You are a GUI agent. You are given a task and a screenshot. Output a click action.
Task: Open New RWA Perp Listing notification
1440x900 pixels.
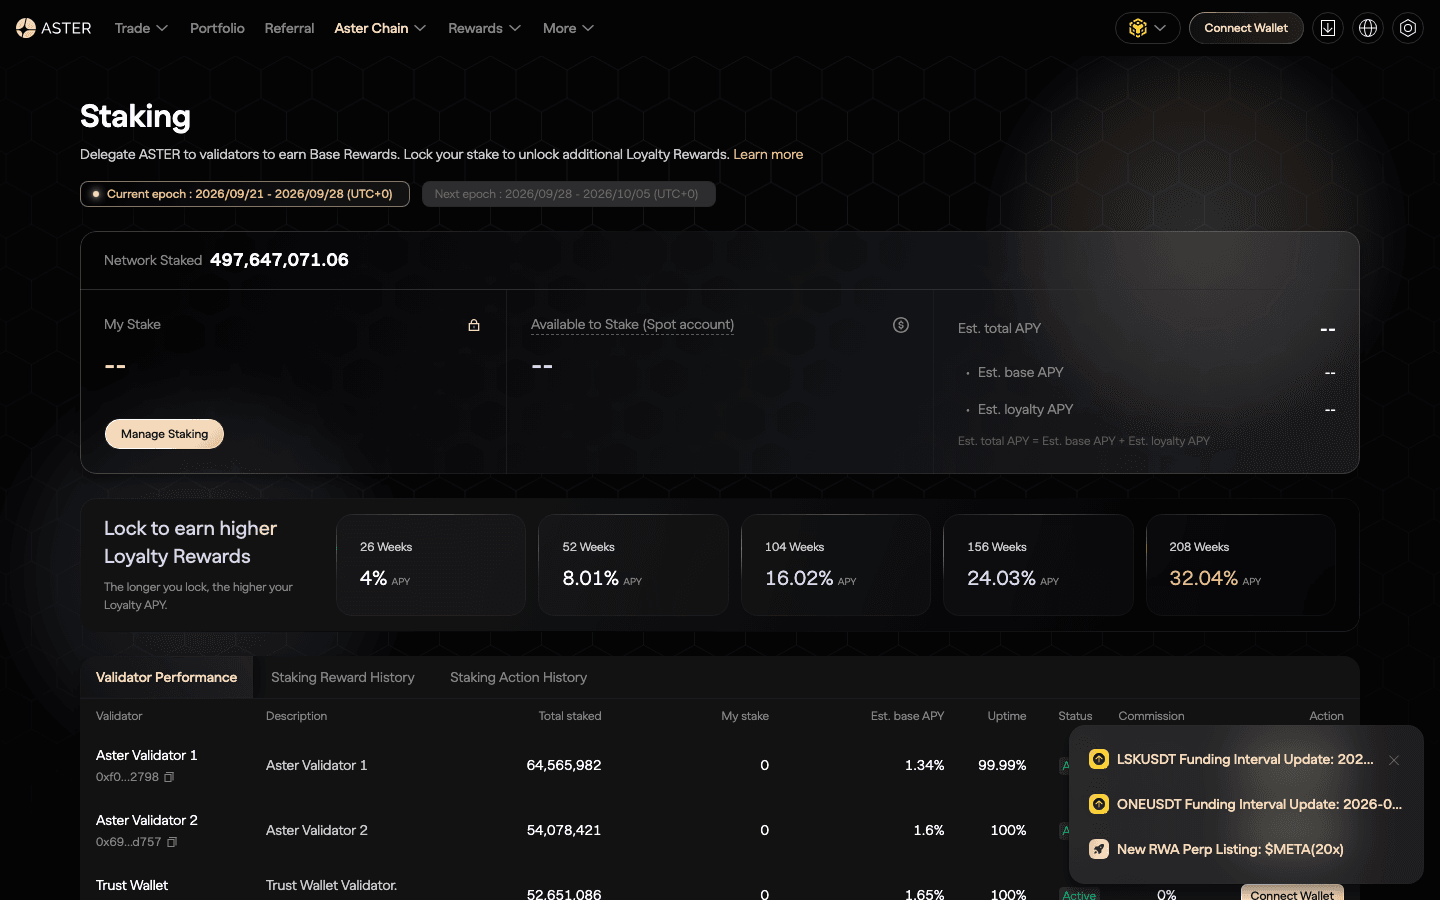tap(1230, 849)
